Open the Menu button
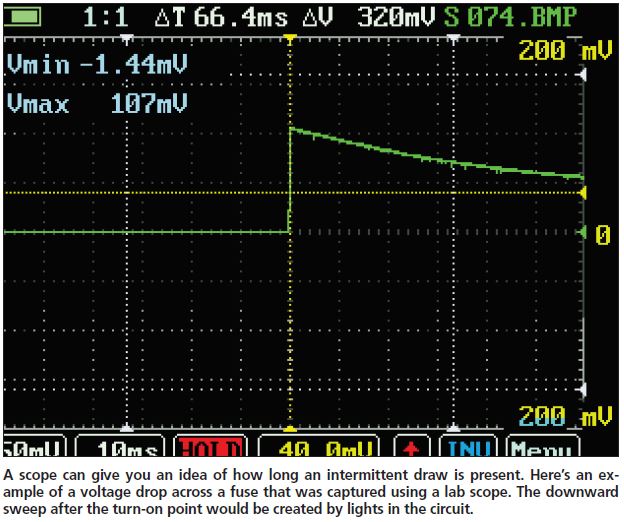This screenshot has width=624, height=522. (x=543, y=446)
